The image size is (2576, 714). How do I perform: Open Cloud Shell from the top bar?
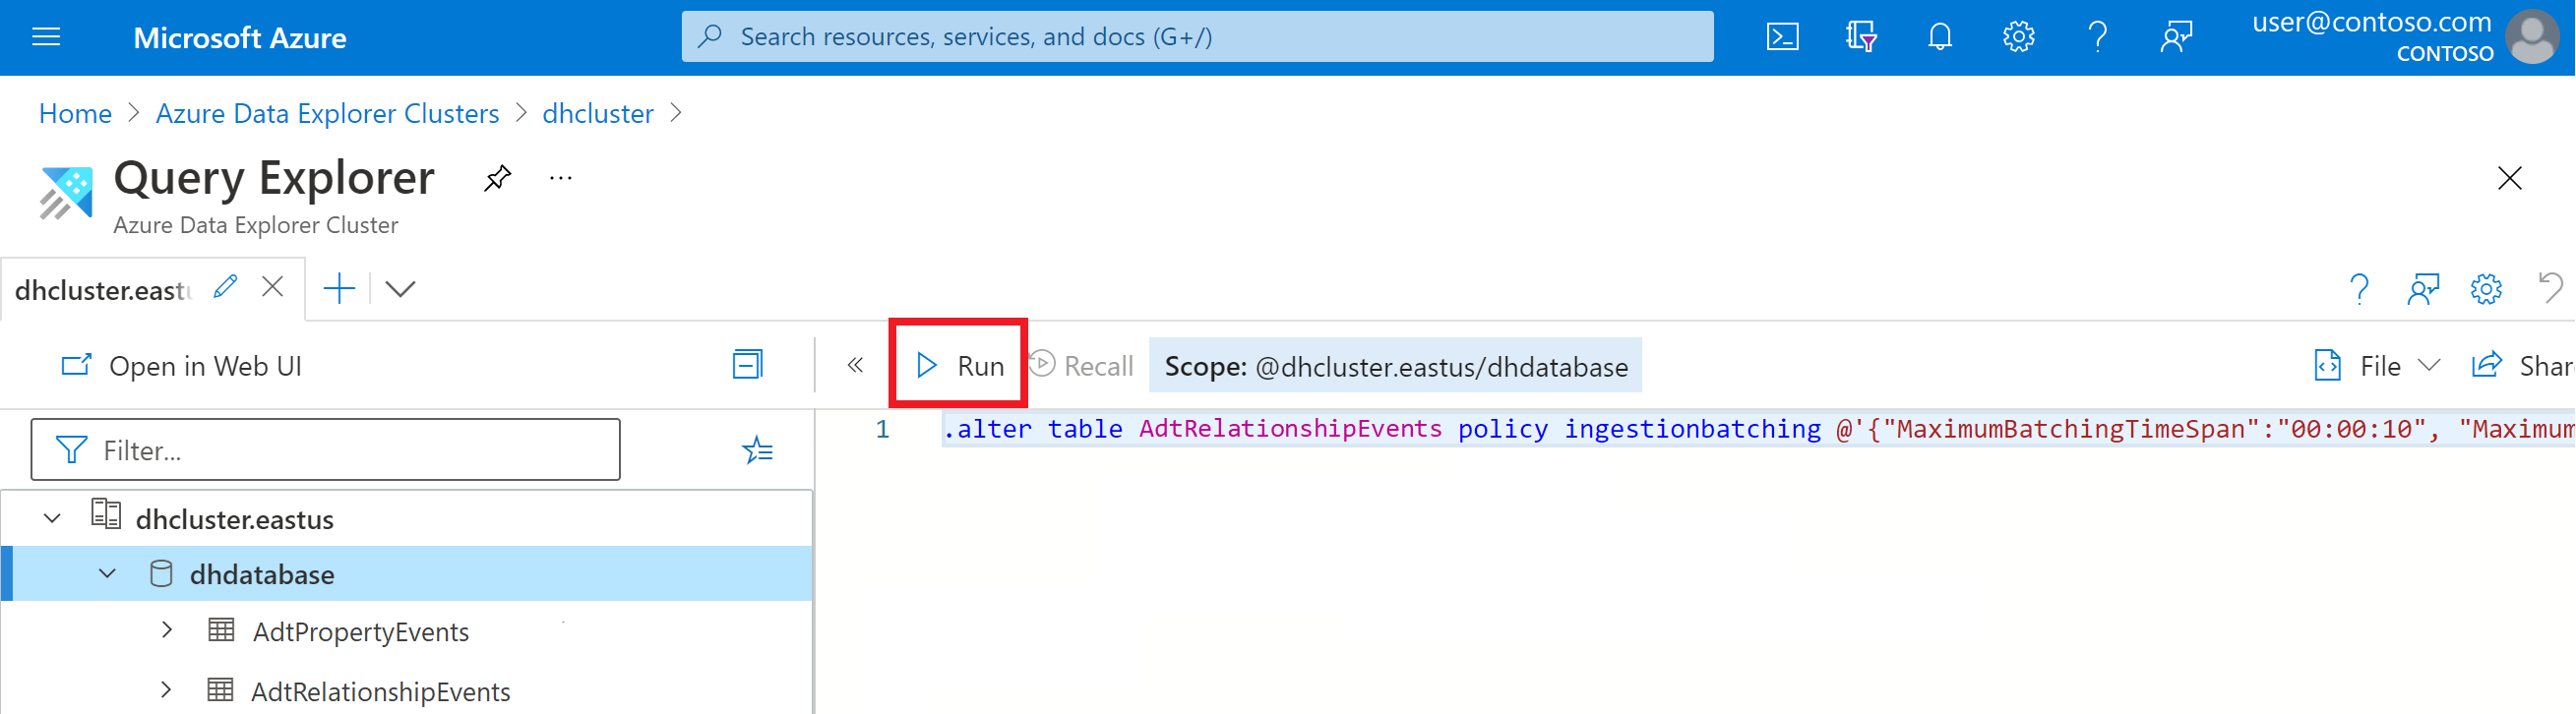click(1782, 38)
